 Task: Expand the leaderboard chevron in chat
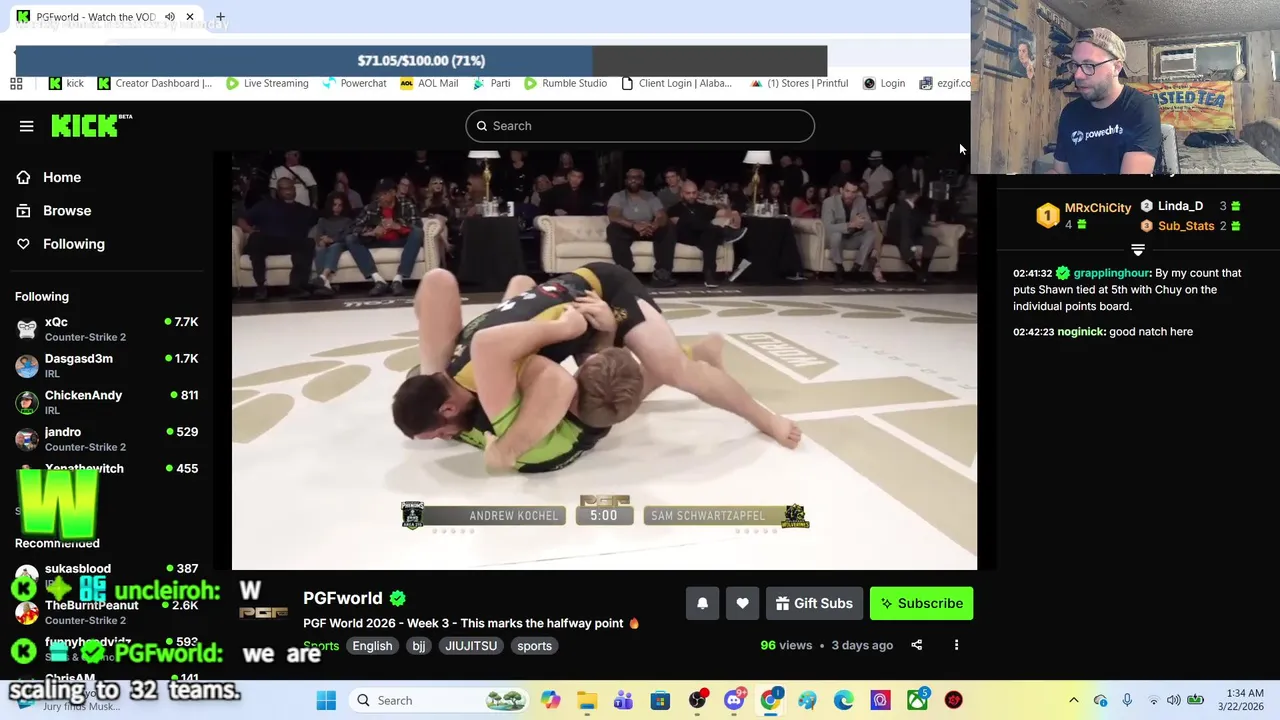(1138, 249)
